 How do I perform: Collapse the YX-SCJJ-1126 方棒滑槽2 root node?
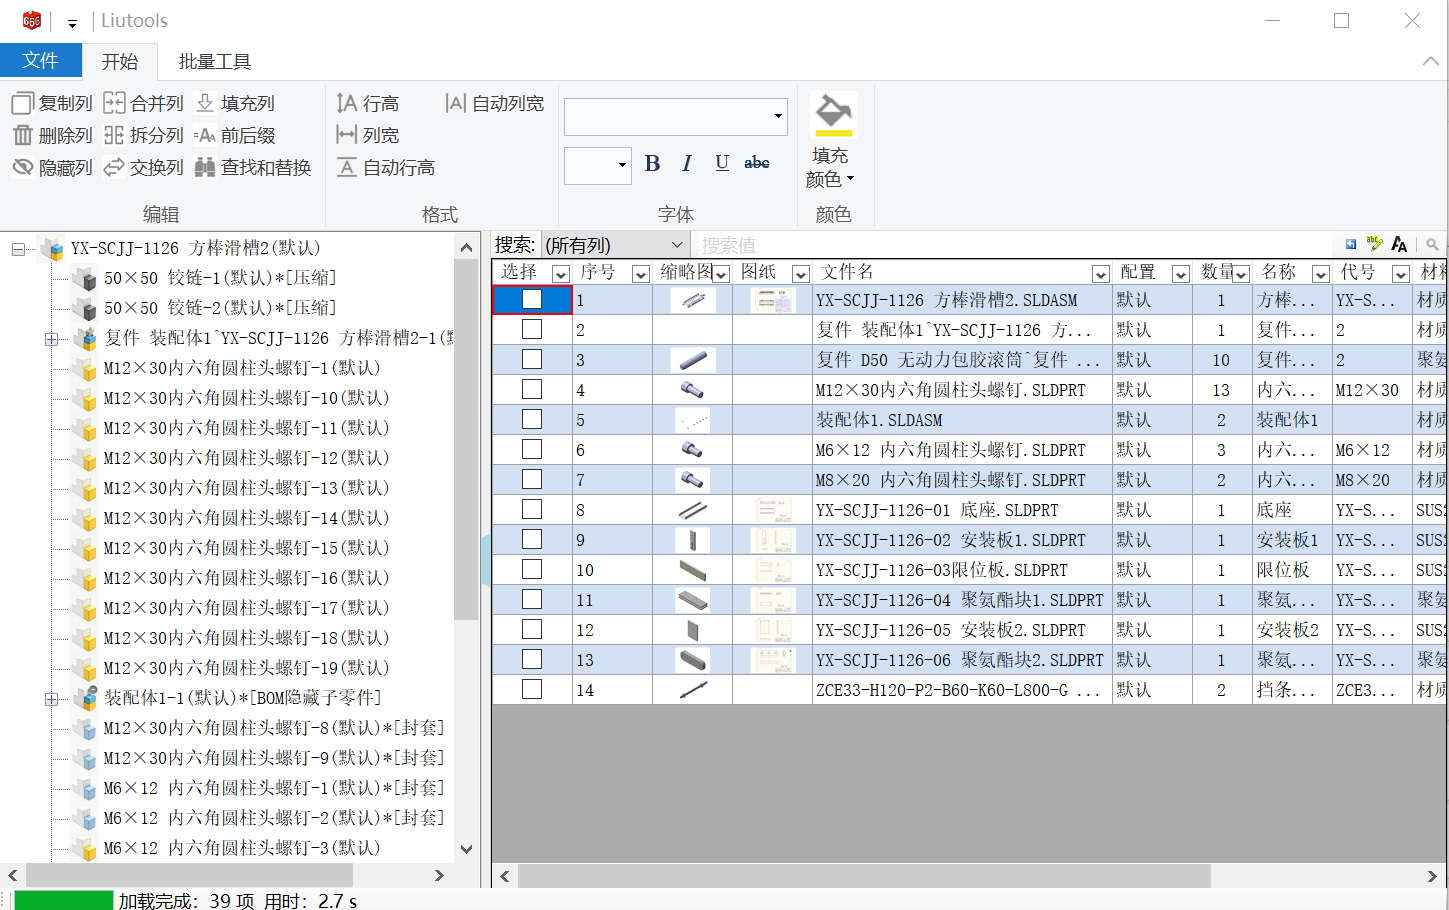(19, 249)
